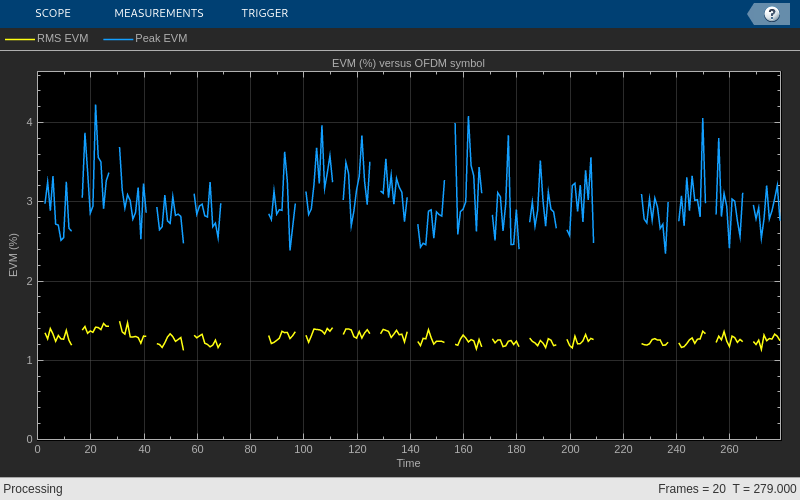Click the plot title EVM (%) versus OFDM symbol

point(408,63)
